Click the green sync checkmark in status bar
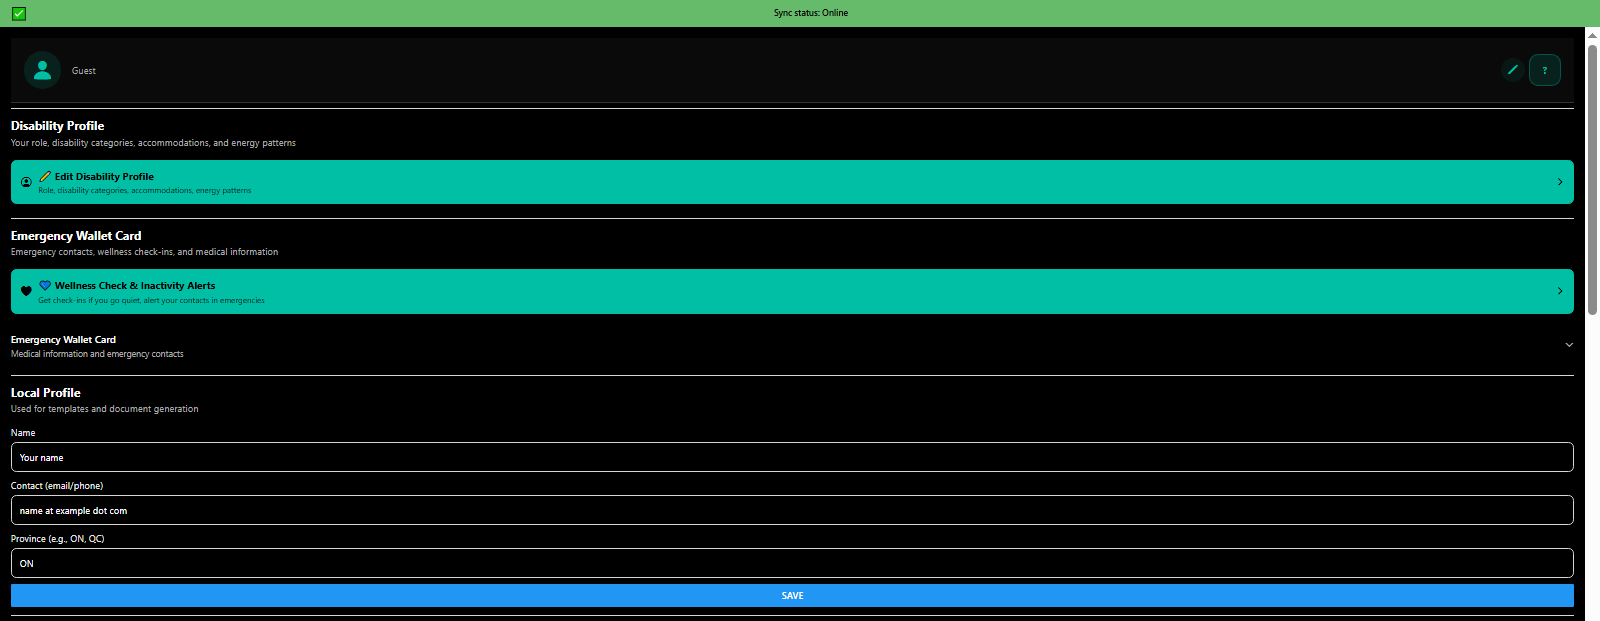The image size is (1600, 621). point(19,13)
